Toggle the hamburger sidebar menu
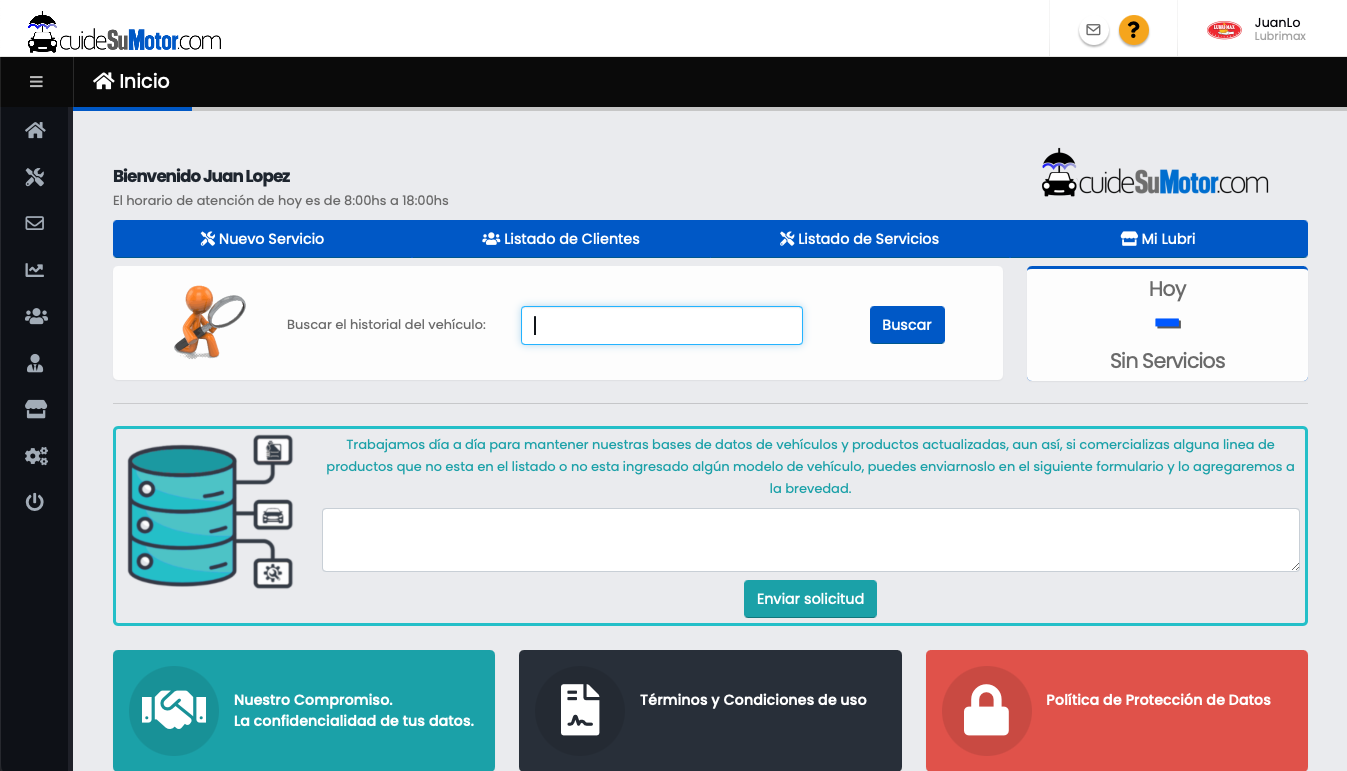 [x=36, y=82]
